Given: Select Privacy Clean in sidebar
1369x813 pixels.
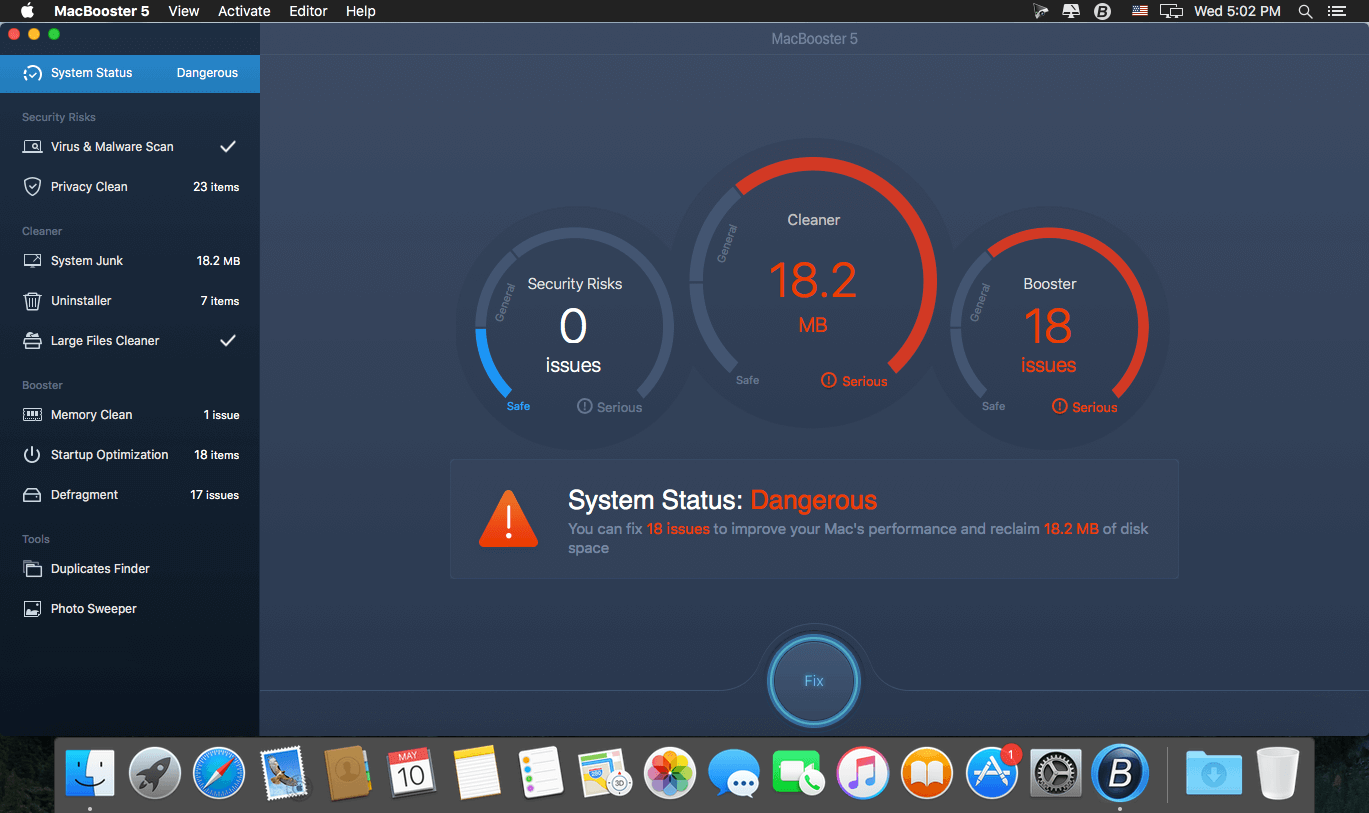Looking at the screenshot, I should coord(130,187).
